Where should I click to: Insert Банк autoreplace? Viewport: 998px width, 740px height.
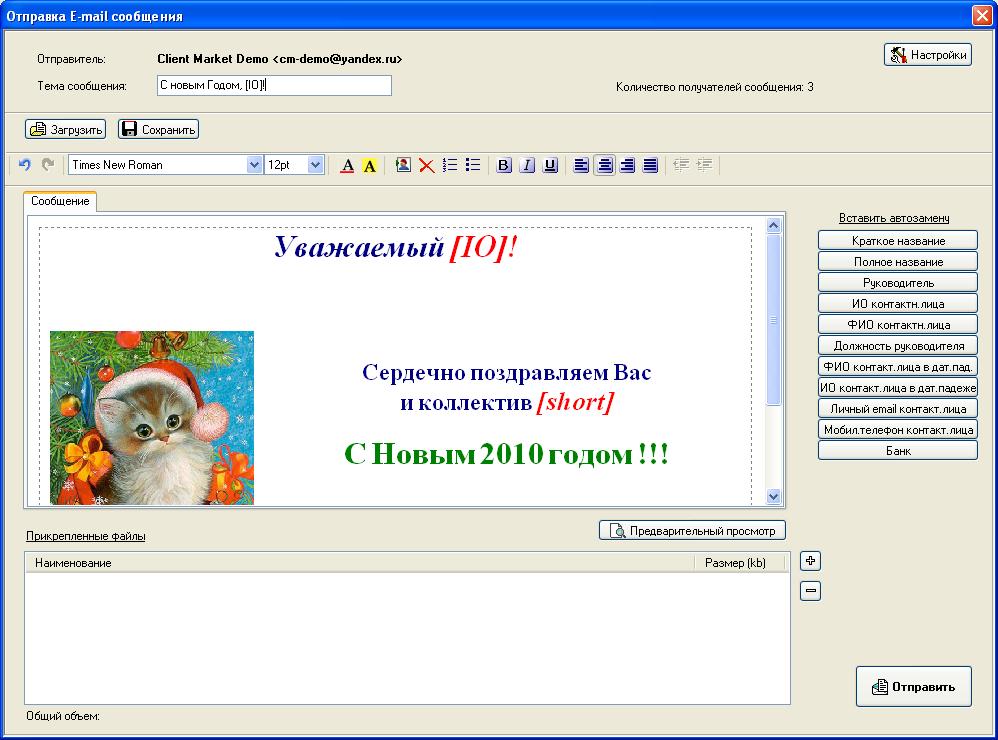[x=898, y=450]
